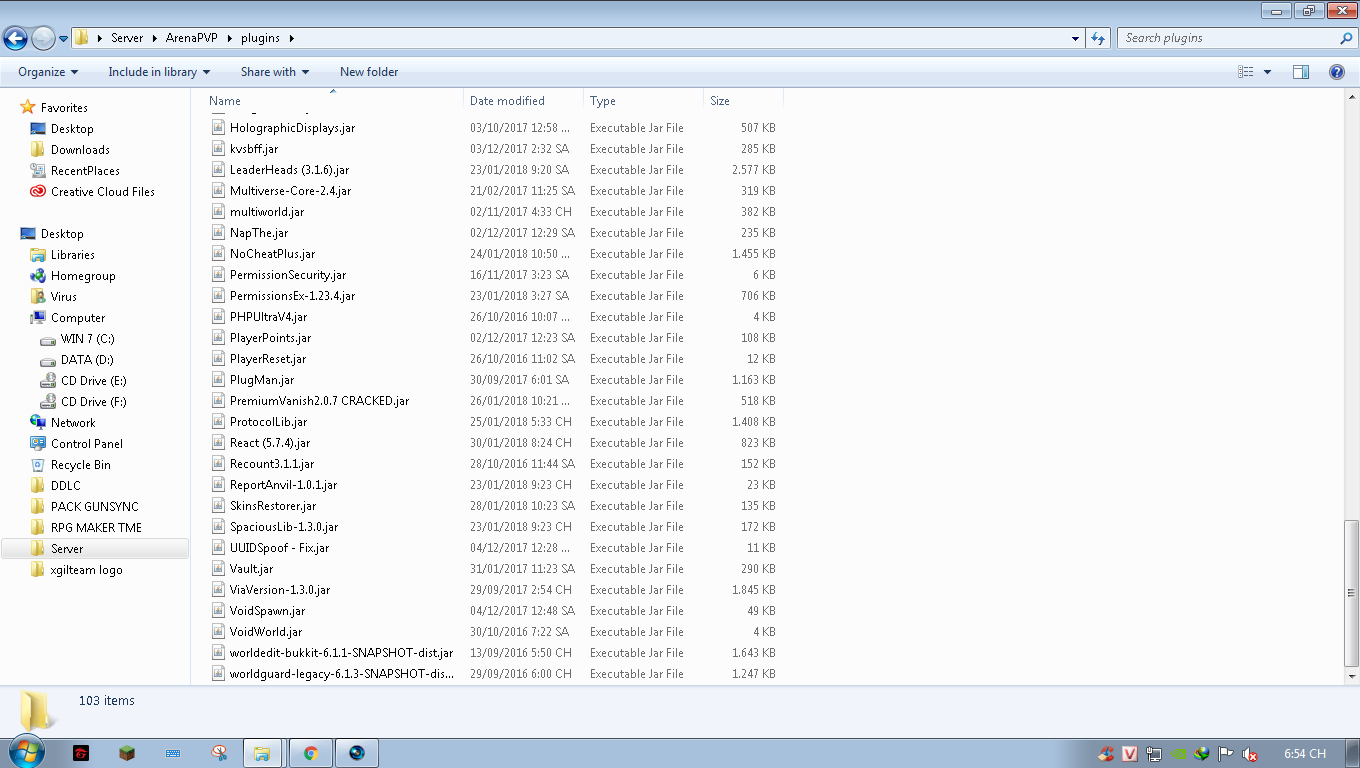
Task: Select Recycle Bin in the navigation pane
Action: (x=80, y=465)
